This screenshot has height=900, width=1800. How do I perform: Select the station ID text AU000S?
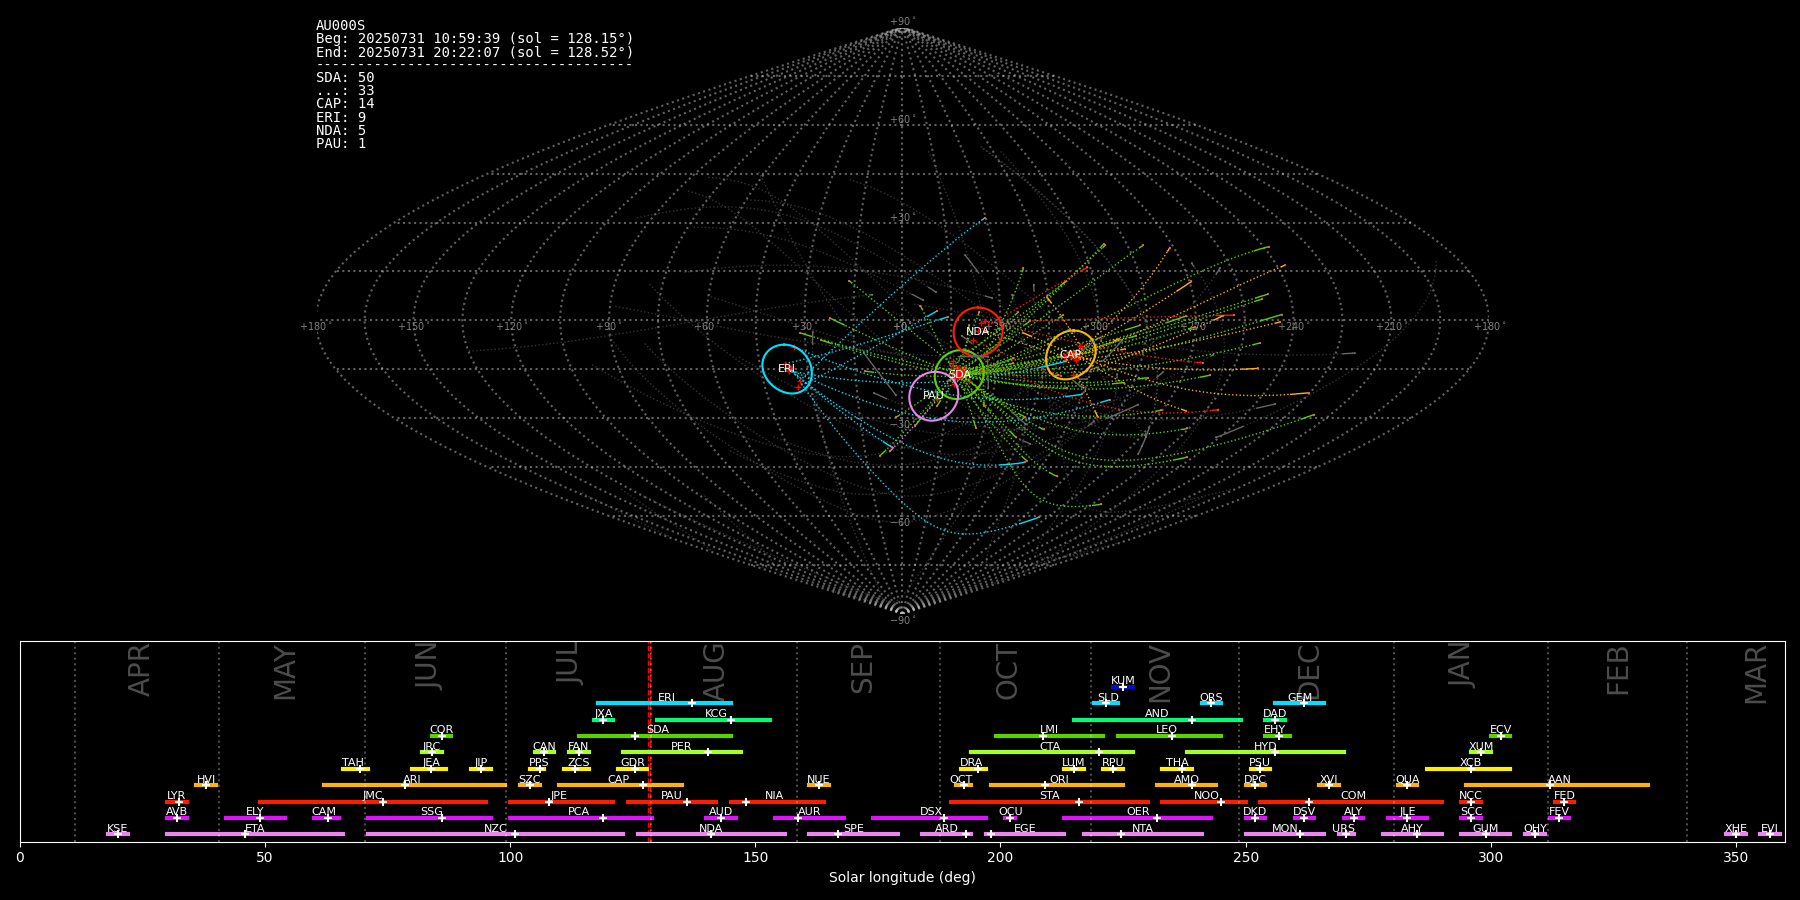pyautogui.click(x=341, y=26)
